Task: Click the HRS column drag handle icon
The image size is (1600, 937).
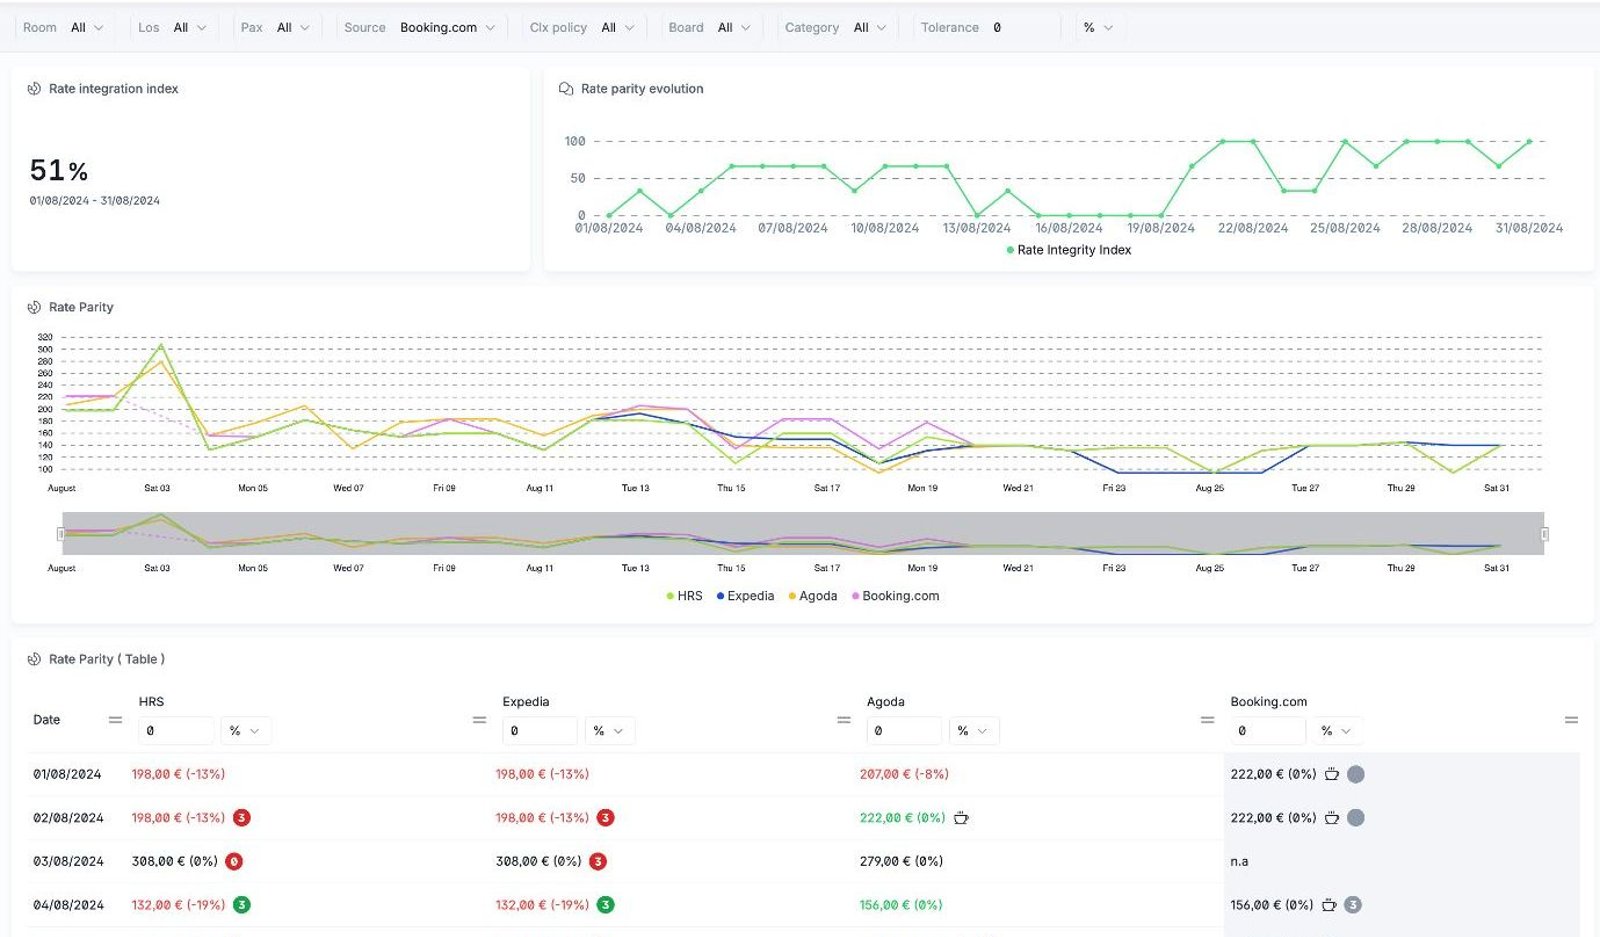Action: click(x=479, y=720)
